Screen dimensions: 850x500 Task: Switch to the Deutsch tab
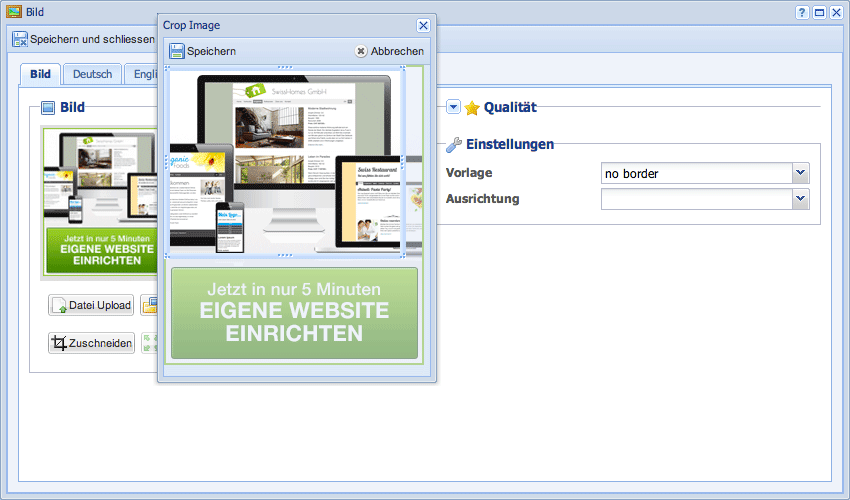[x=92, y=74]
